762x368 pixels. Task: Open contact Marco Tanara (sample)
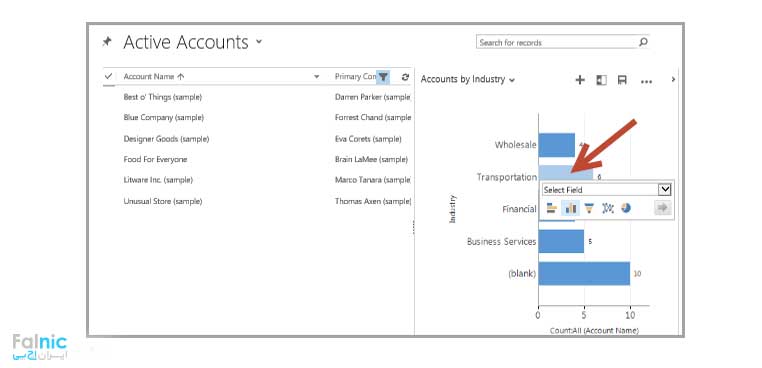pos(373,180)
